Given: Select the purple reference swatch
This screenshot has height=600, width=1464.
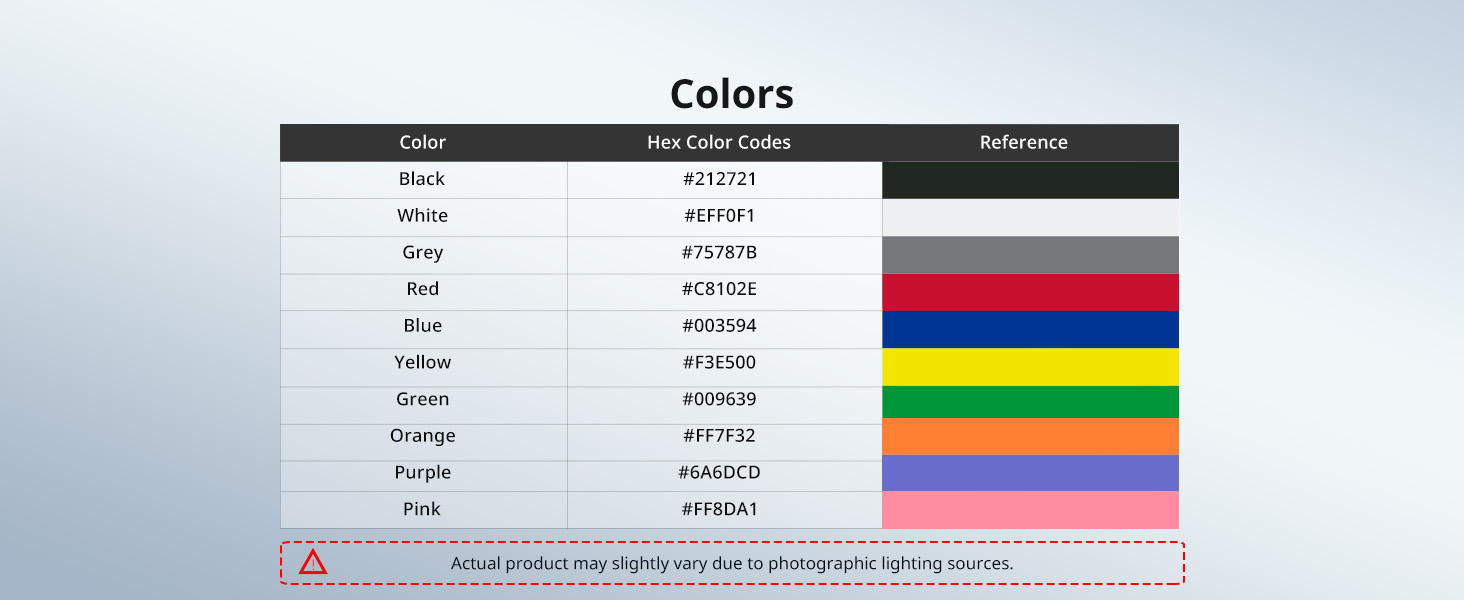Looking at the screenshot, I should click(1030, 473).
